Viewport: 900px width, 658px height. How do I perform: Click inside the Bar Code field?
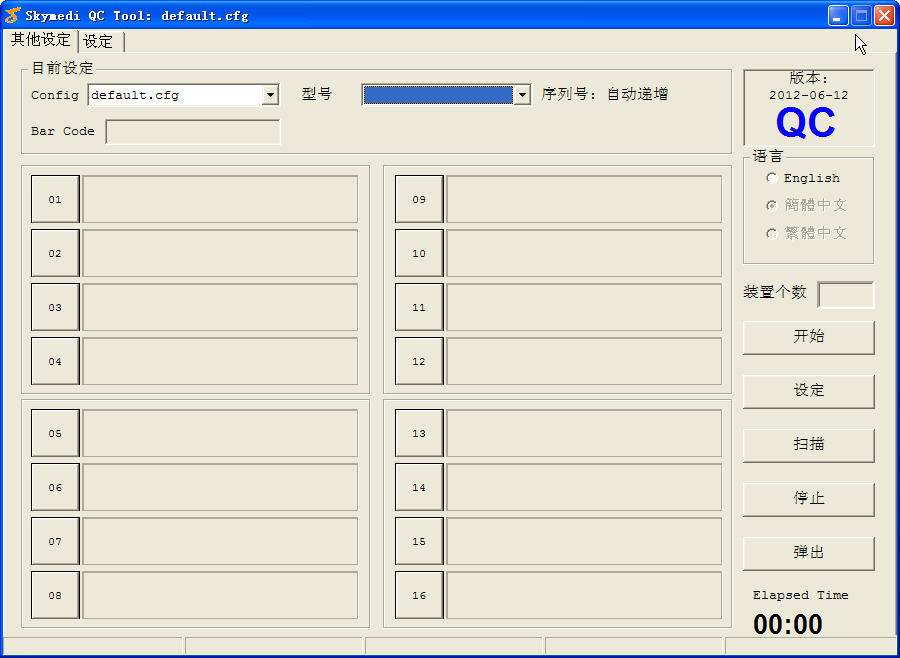point(193,131)
